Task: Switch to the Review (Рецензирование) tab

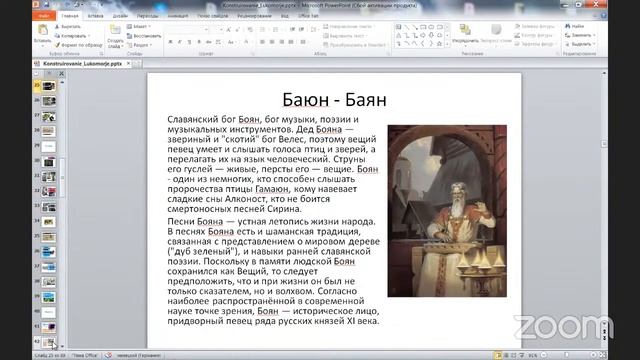Action: 255,16
